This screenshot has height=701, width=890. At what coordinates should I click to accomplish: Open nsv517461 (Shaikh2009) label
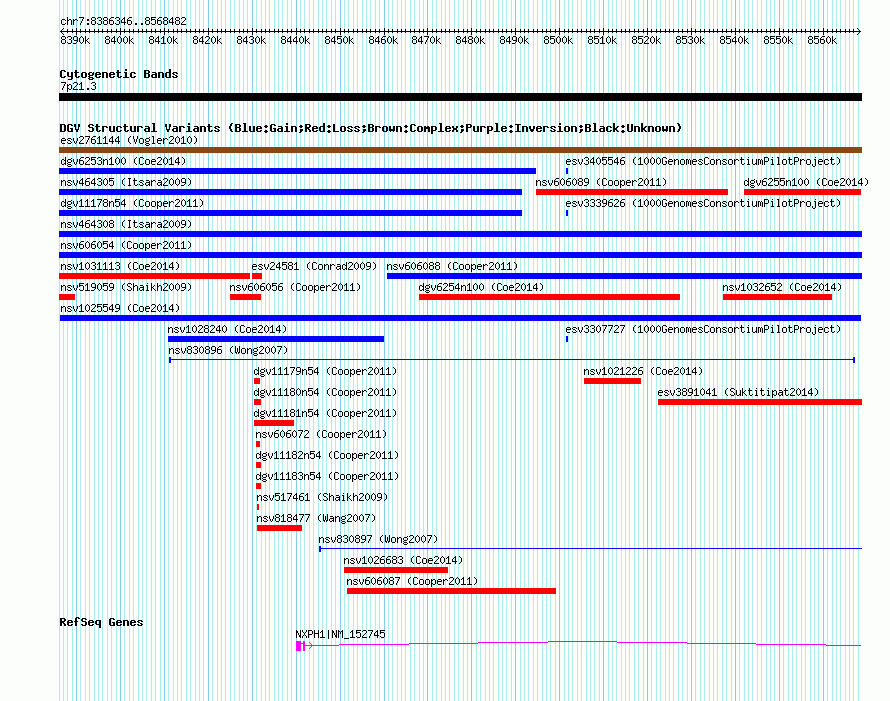322,497
